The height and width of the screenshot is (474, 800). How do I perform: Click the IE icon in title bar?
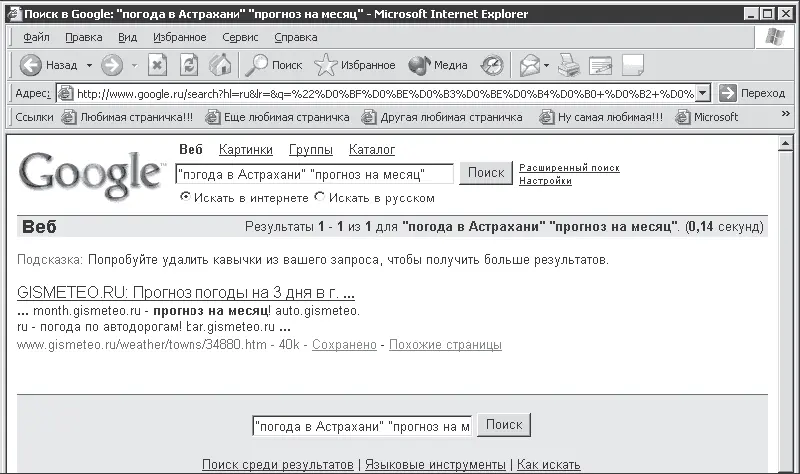pos(15,13)
